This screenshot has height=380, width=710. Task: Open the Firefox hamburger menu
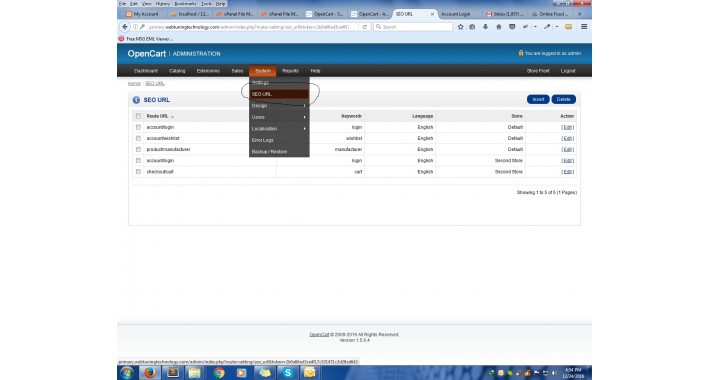584,27
